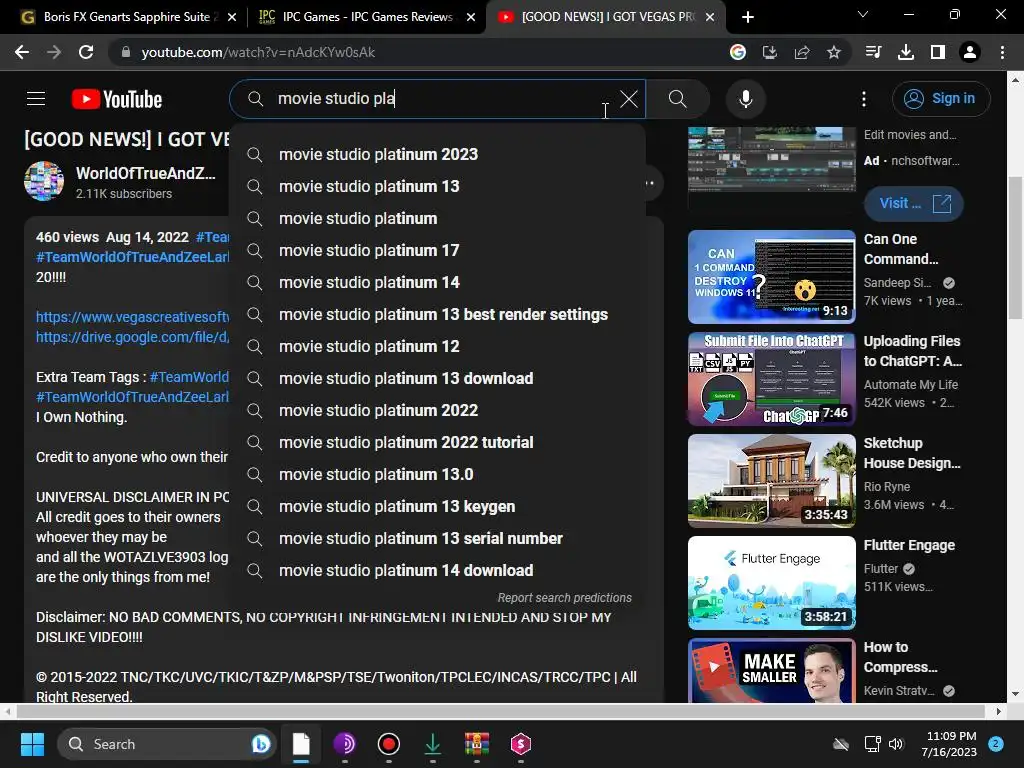The width and height of the screenshot is (1024, 768).
Task: Choose platinum 2022 tutorial suggestion
Action: (x=437, y=442)
